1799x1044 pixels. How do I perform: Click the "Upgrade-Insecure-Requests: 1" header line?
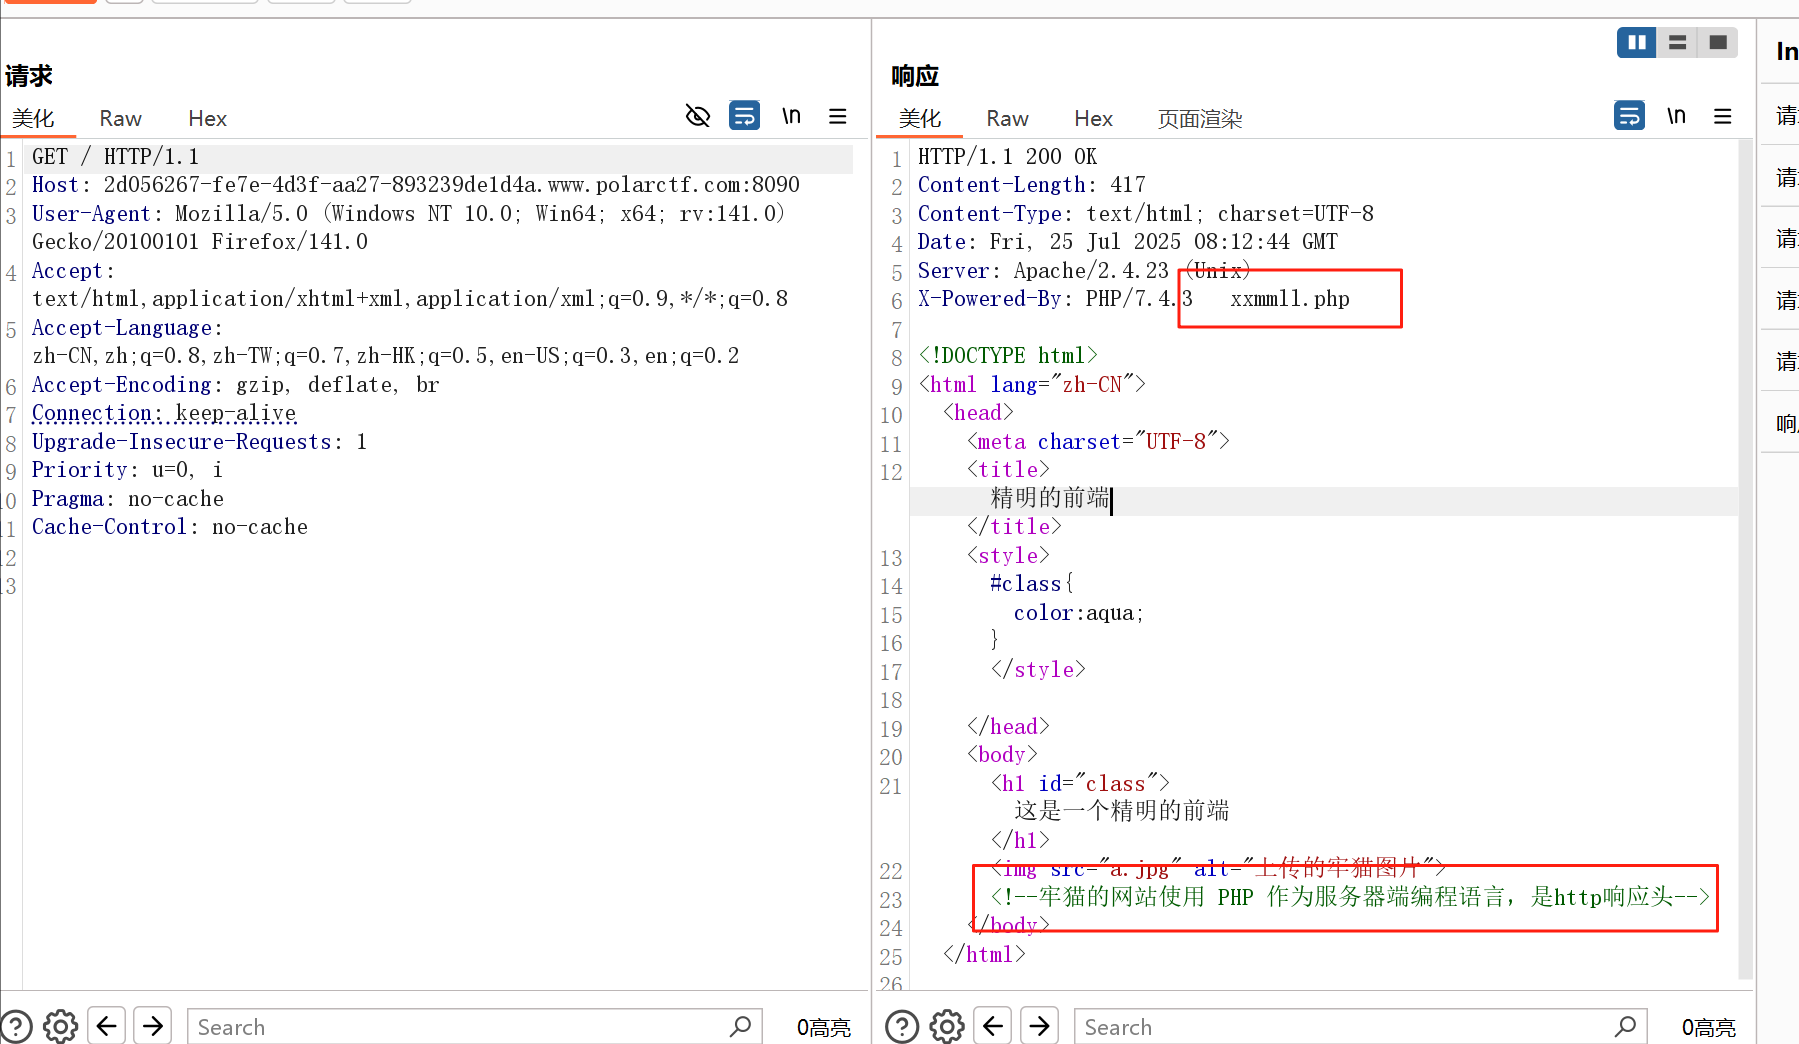coord(200,442)
